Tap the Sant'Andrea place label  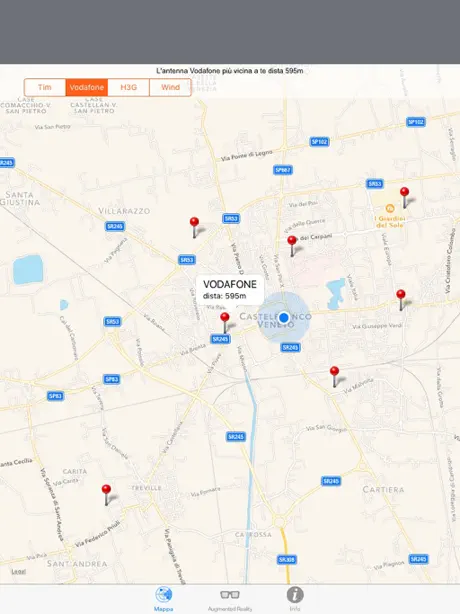pyautogui.click(x=77, y=564)
